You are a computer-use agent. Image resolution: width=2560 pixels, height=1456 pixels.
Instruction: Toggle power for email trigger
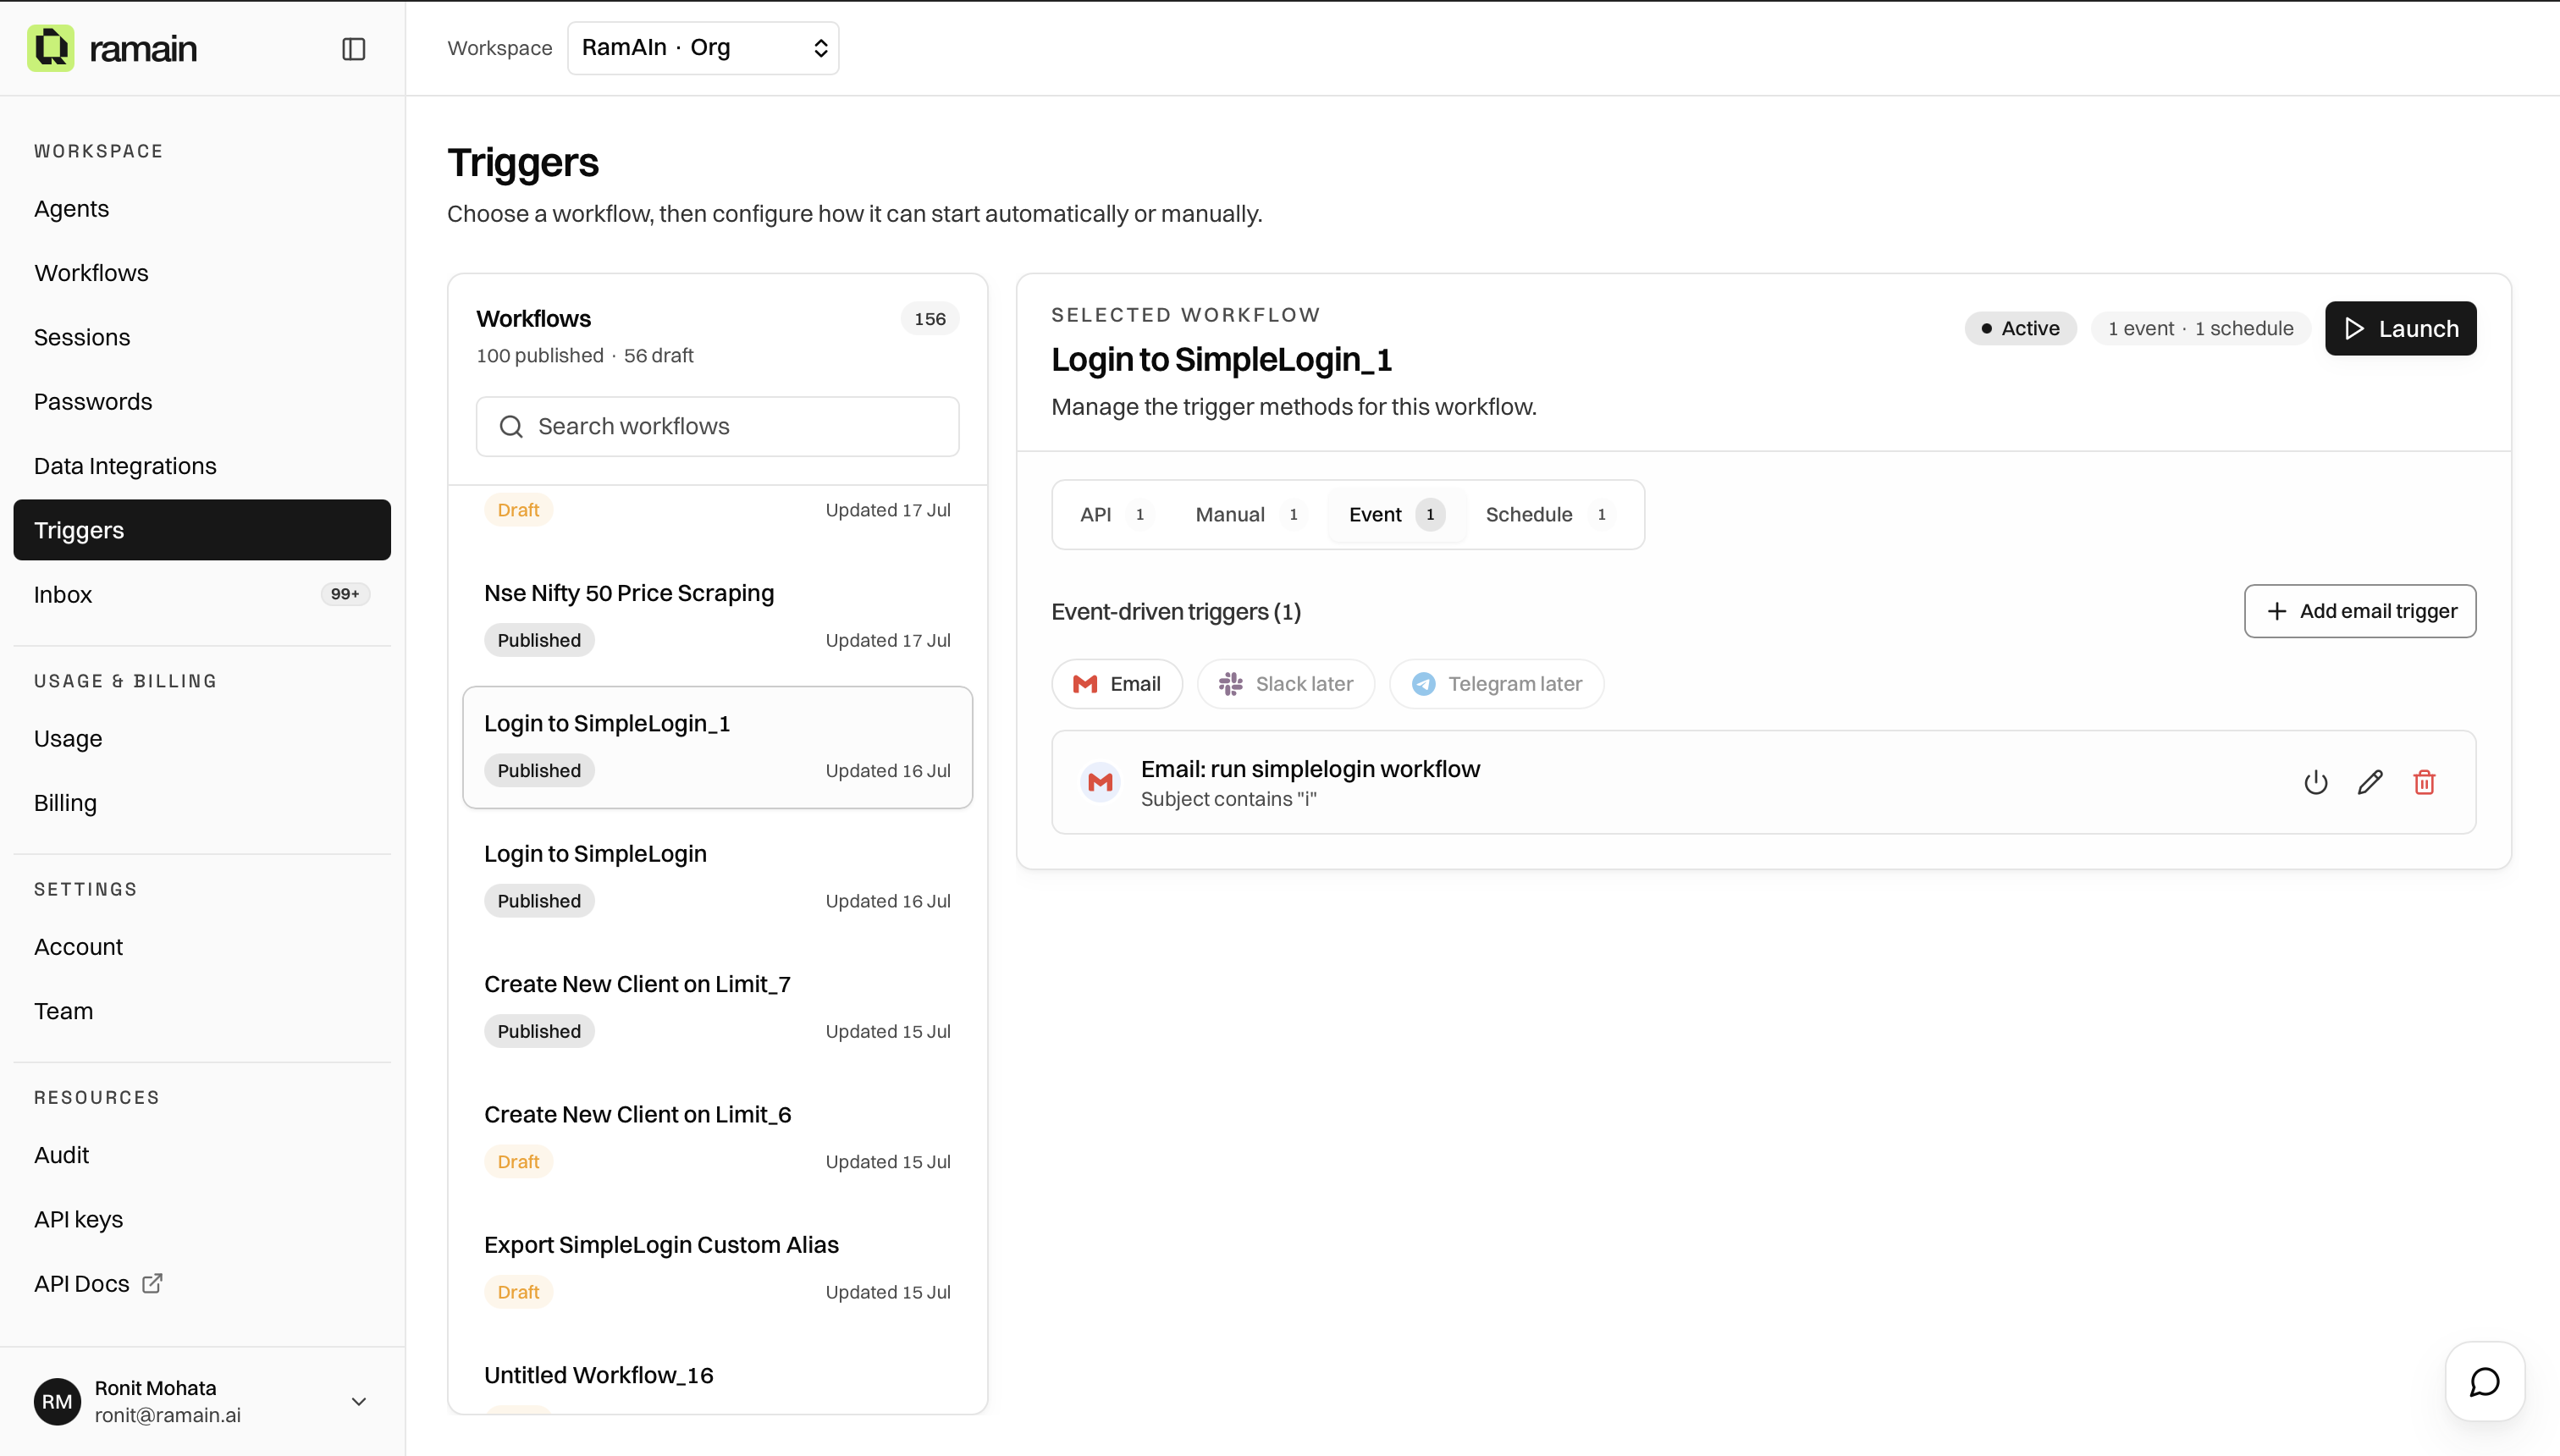click(2316, 782)
